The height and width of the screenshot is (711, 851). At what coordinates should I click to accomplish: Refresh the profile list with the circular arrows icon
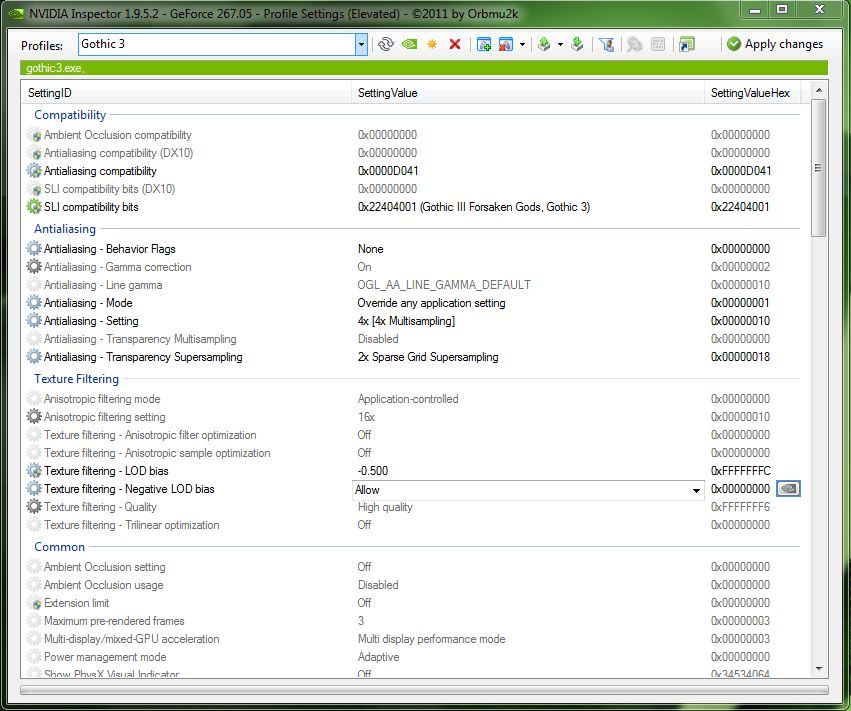tap(385, 44)
